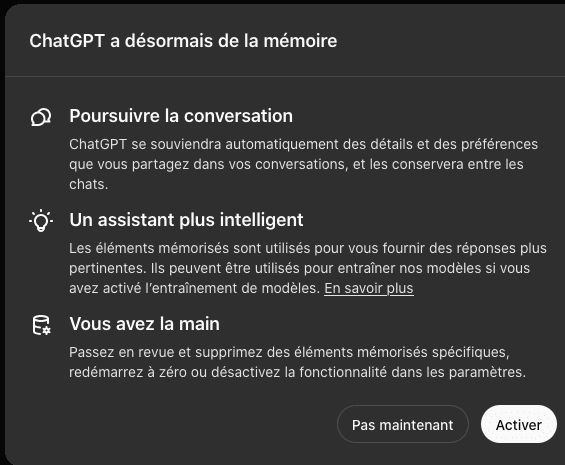Screen dimensions: 565x465
Task: Click the 'Un assistant plus intelligent' heading
Action: click(186, 220)
